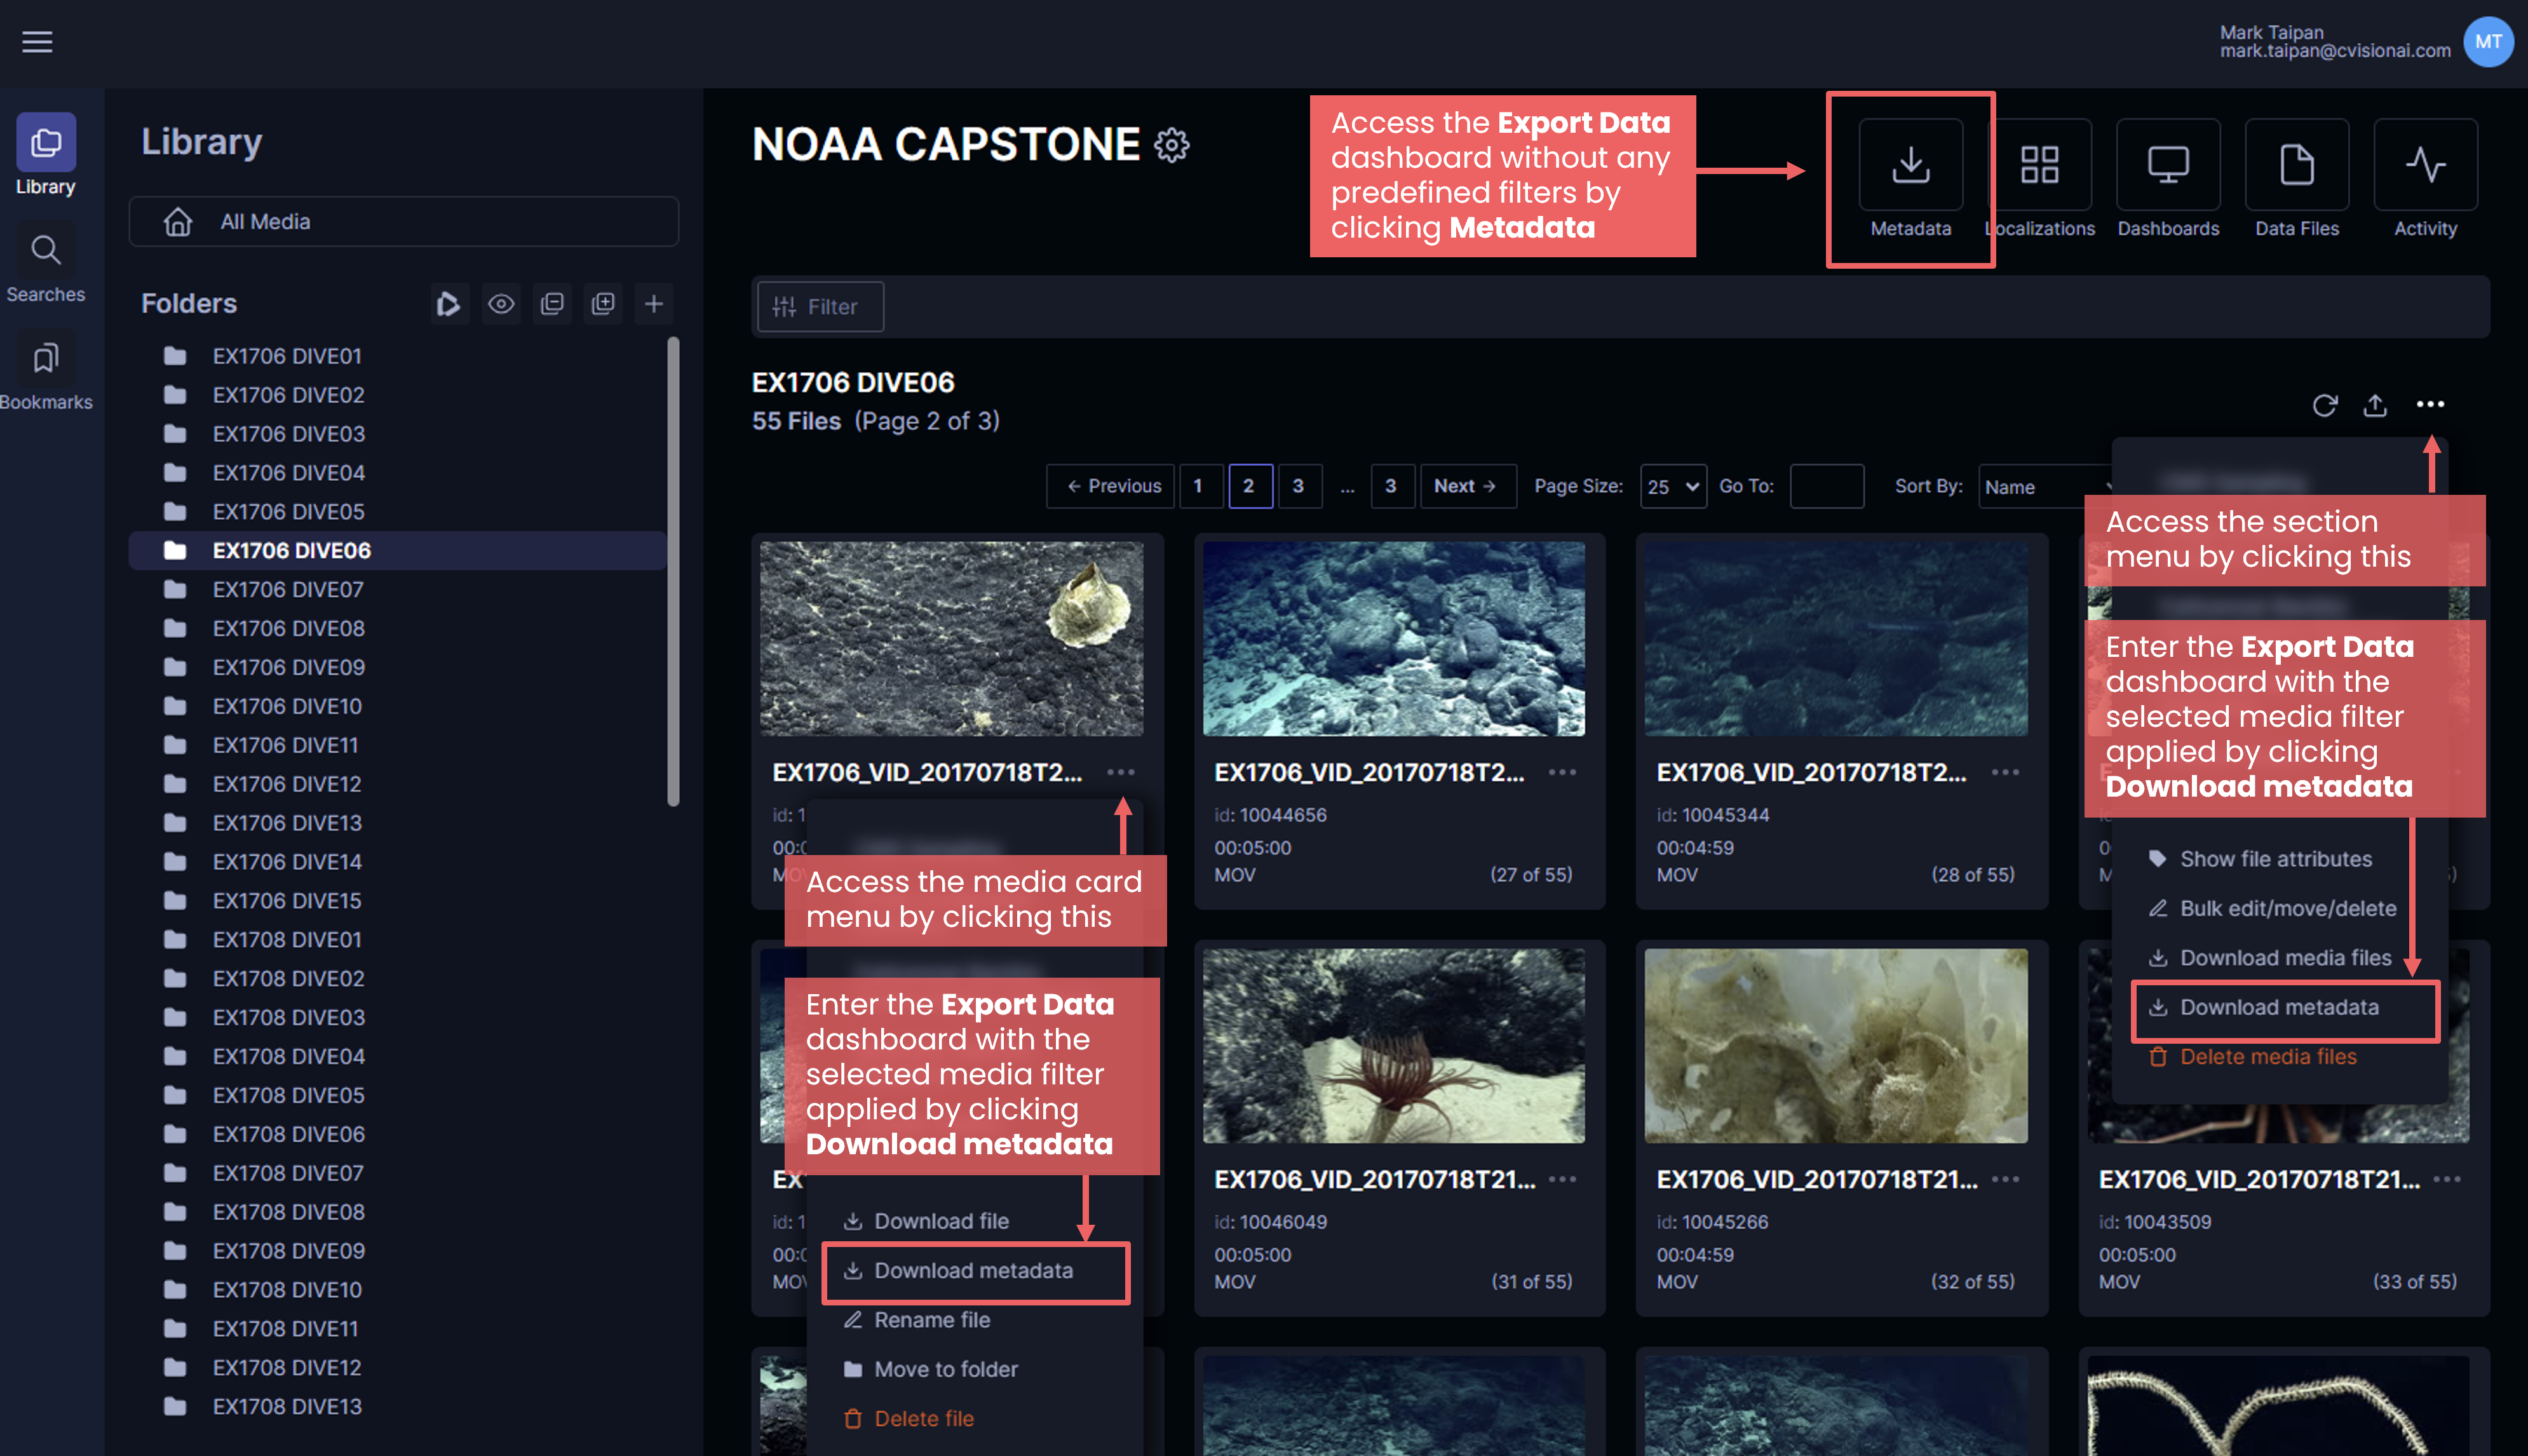Open folder EX1708 DIVE07

398,1172
